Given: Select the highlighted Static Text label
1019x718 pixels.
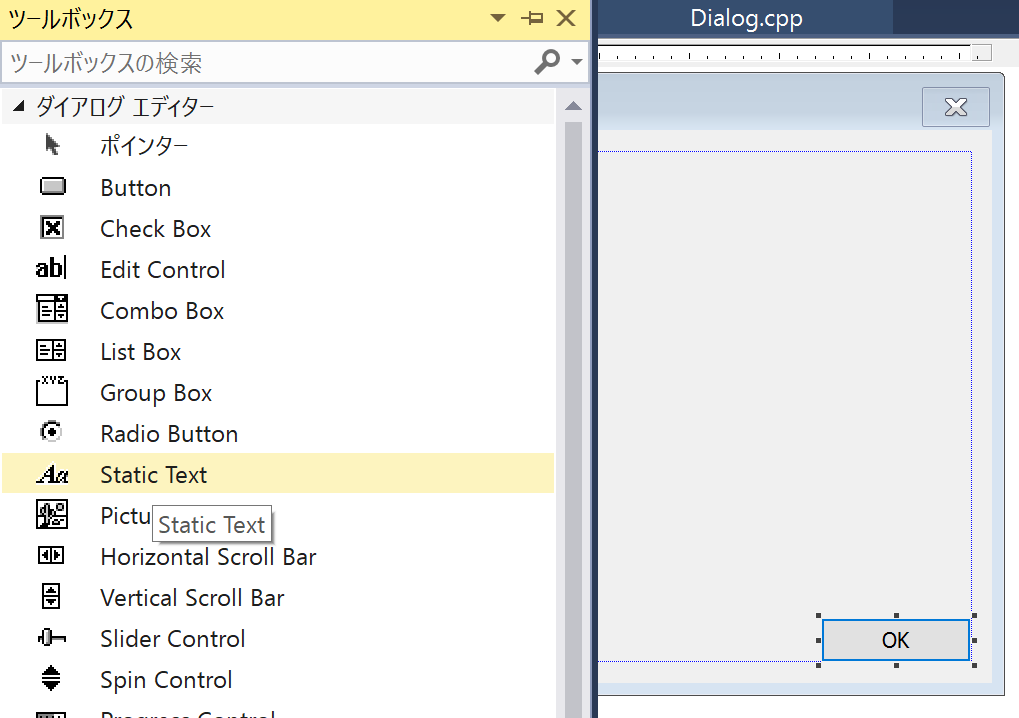Looking at the screenshot, I should click(x=154, y=474).
